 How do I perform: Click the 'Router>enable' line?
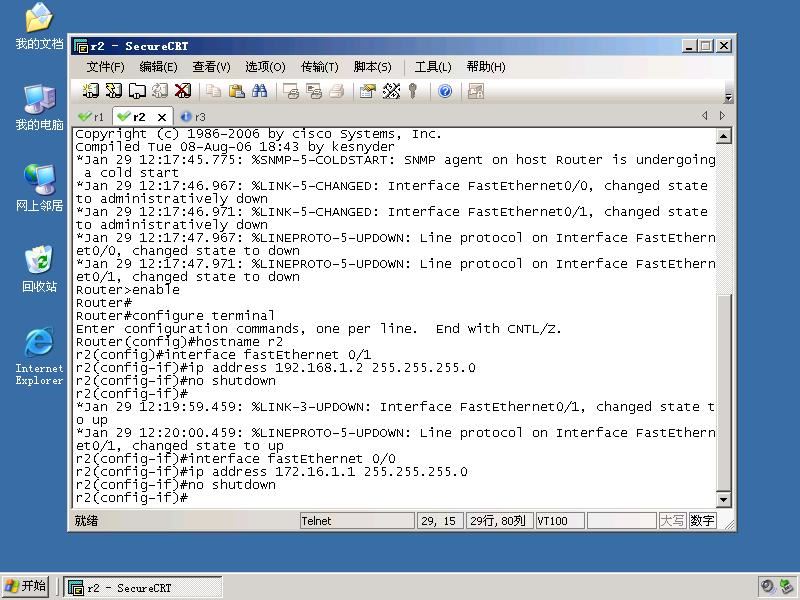tap(128, 290)
